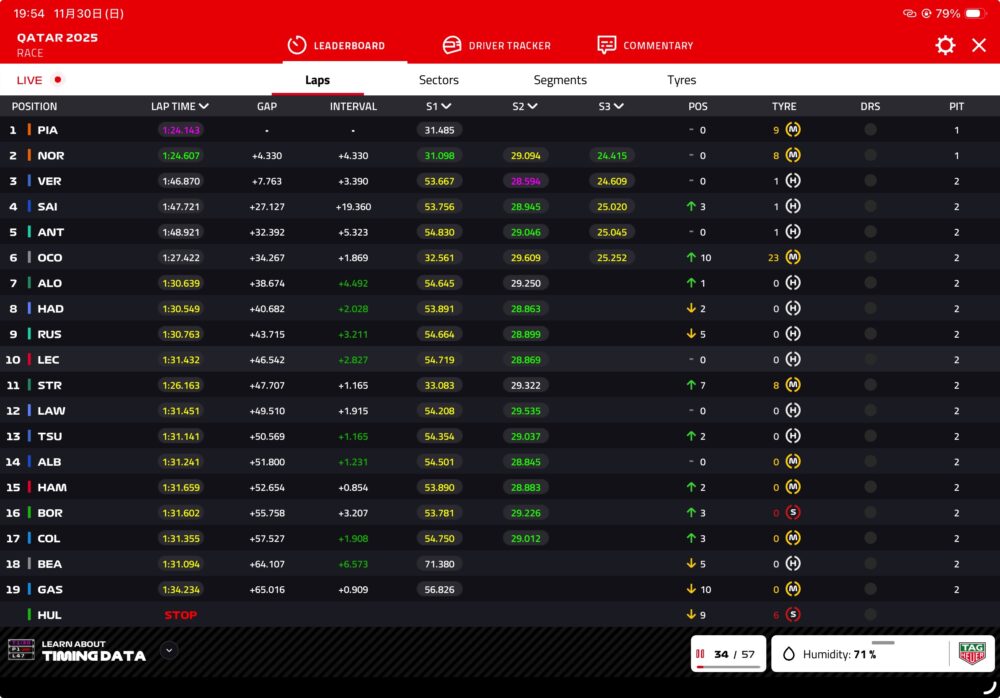This screenshot has height=698, width=1000.
Task: Switch to the Tyres tab
Action: coord(681,80)
